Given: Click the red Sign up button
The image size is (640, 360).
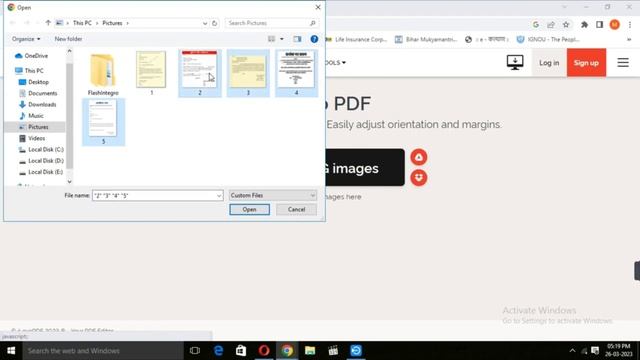Looking at the screenshot, I should [x=586, y=63].
